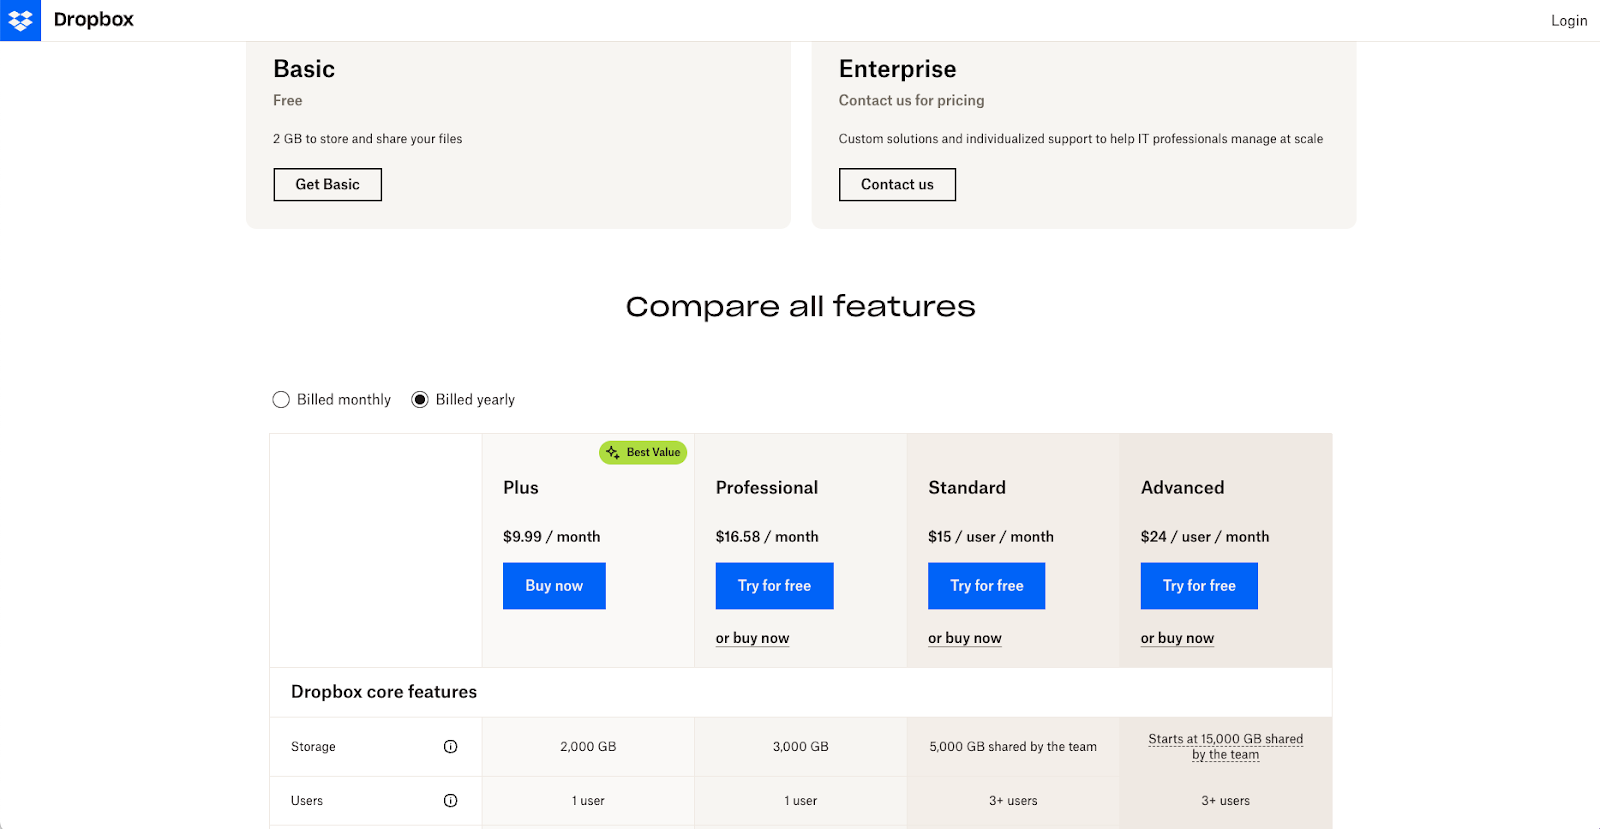The image size is (1600, 829).
Task: Start the Standard plan free trial
Action: pyautogui.click(x=986, y=586)
